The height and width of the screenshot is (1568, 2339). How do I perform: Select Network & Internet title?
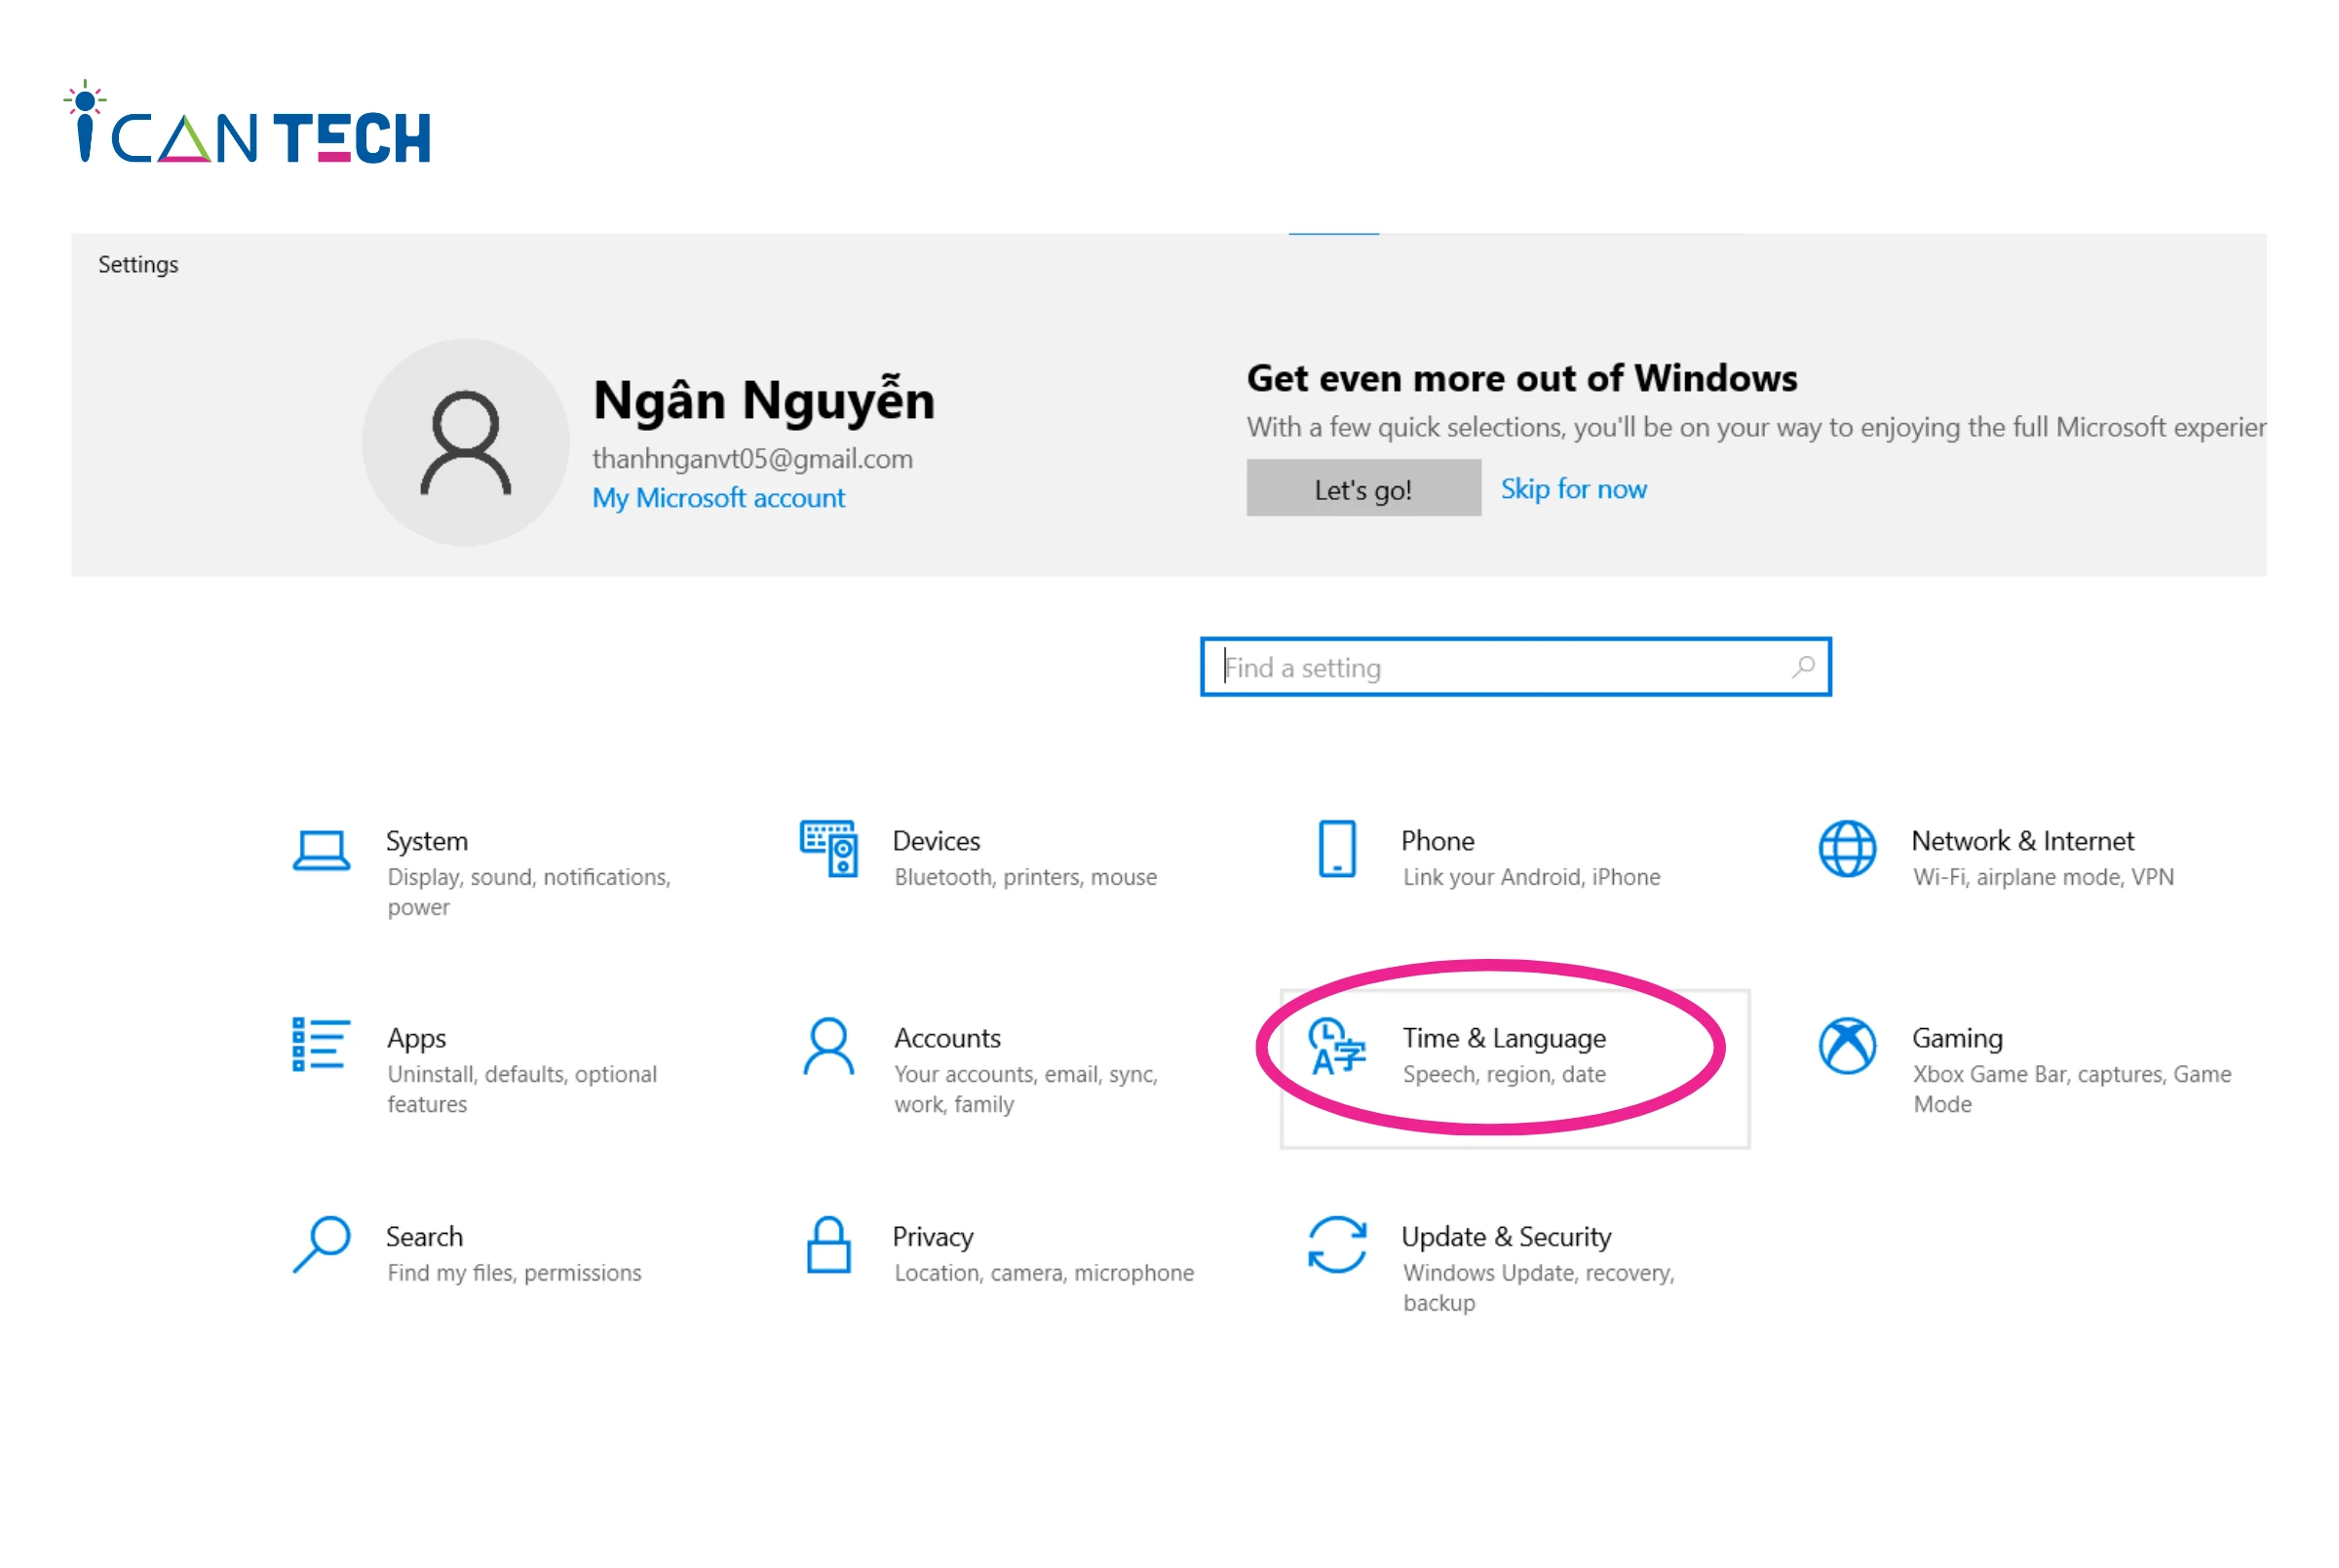pyautogui.click(x=2022, y=841)
